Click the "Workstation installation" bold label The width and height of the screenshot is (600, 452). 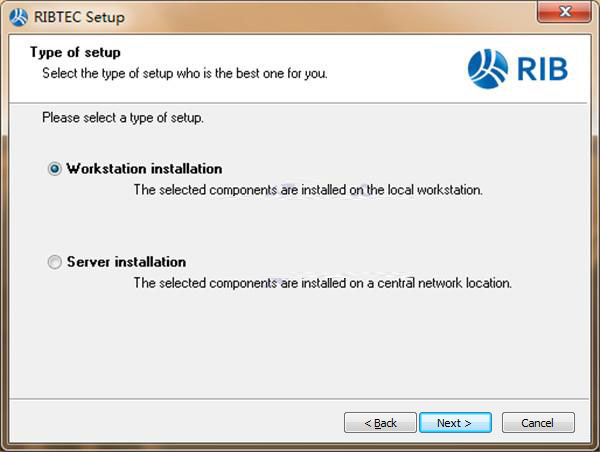[x=144, y=169]
